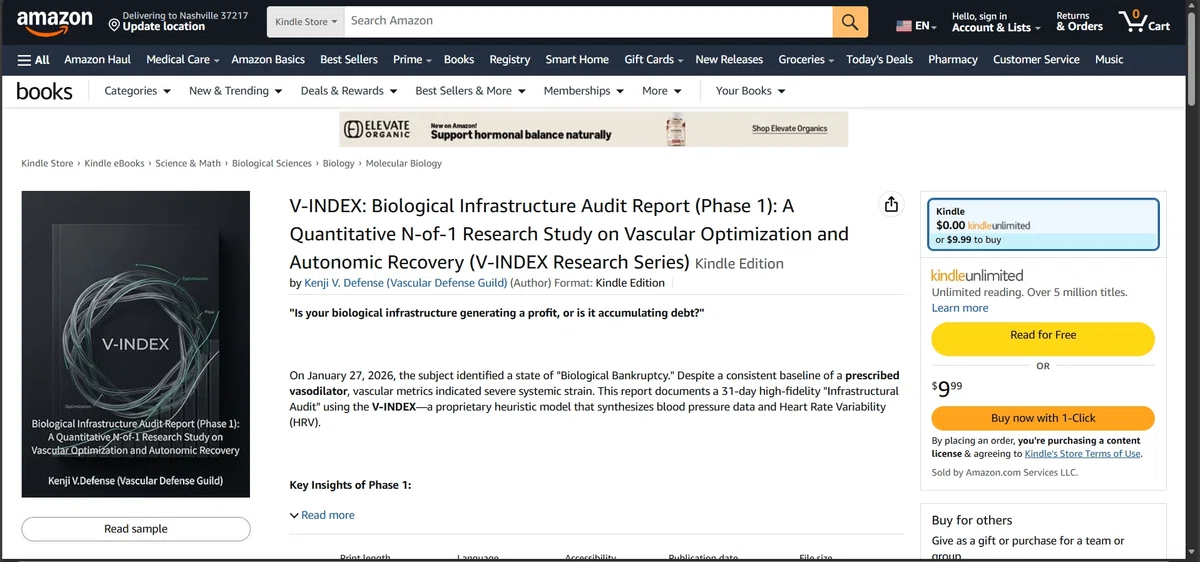Open the Science & Math breadcrumb
This screenshot has height=562, width=1200.
[x=188, y=163]
